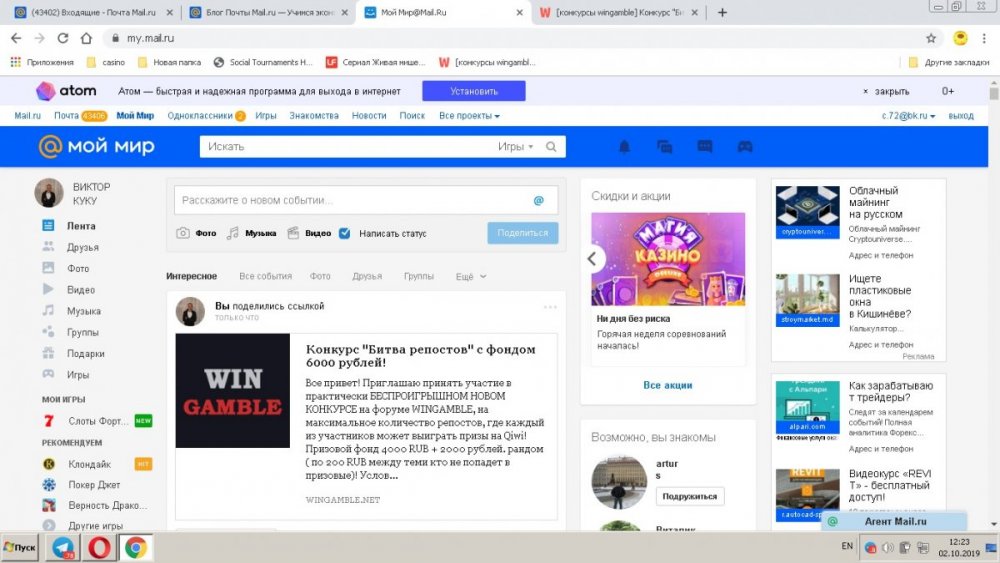Expand the Ещё feed filter dropdown
Screen dimensions: 1000x563
coord(471,276)
